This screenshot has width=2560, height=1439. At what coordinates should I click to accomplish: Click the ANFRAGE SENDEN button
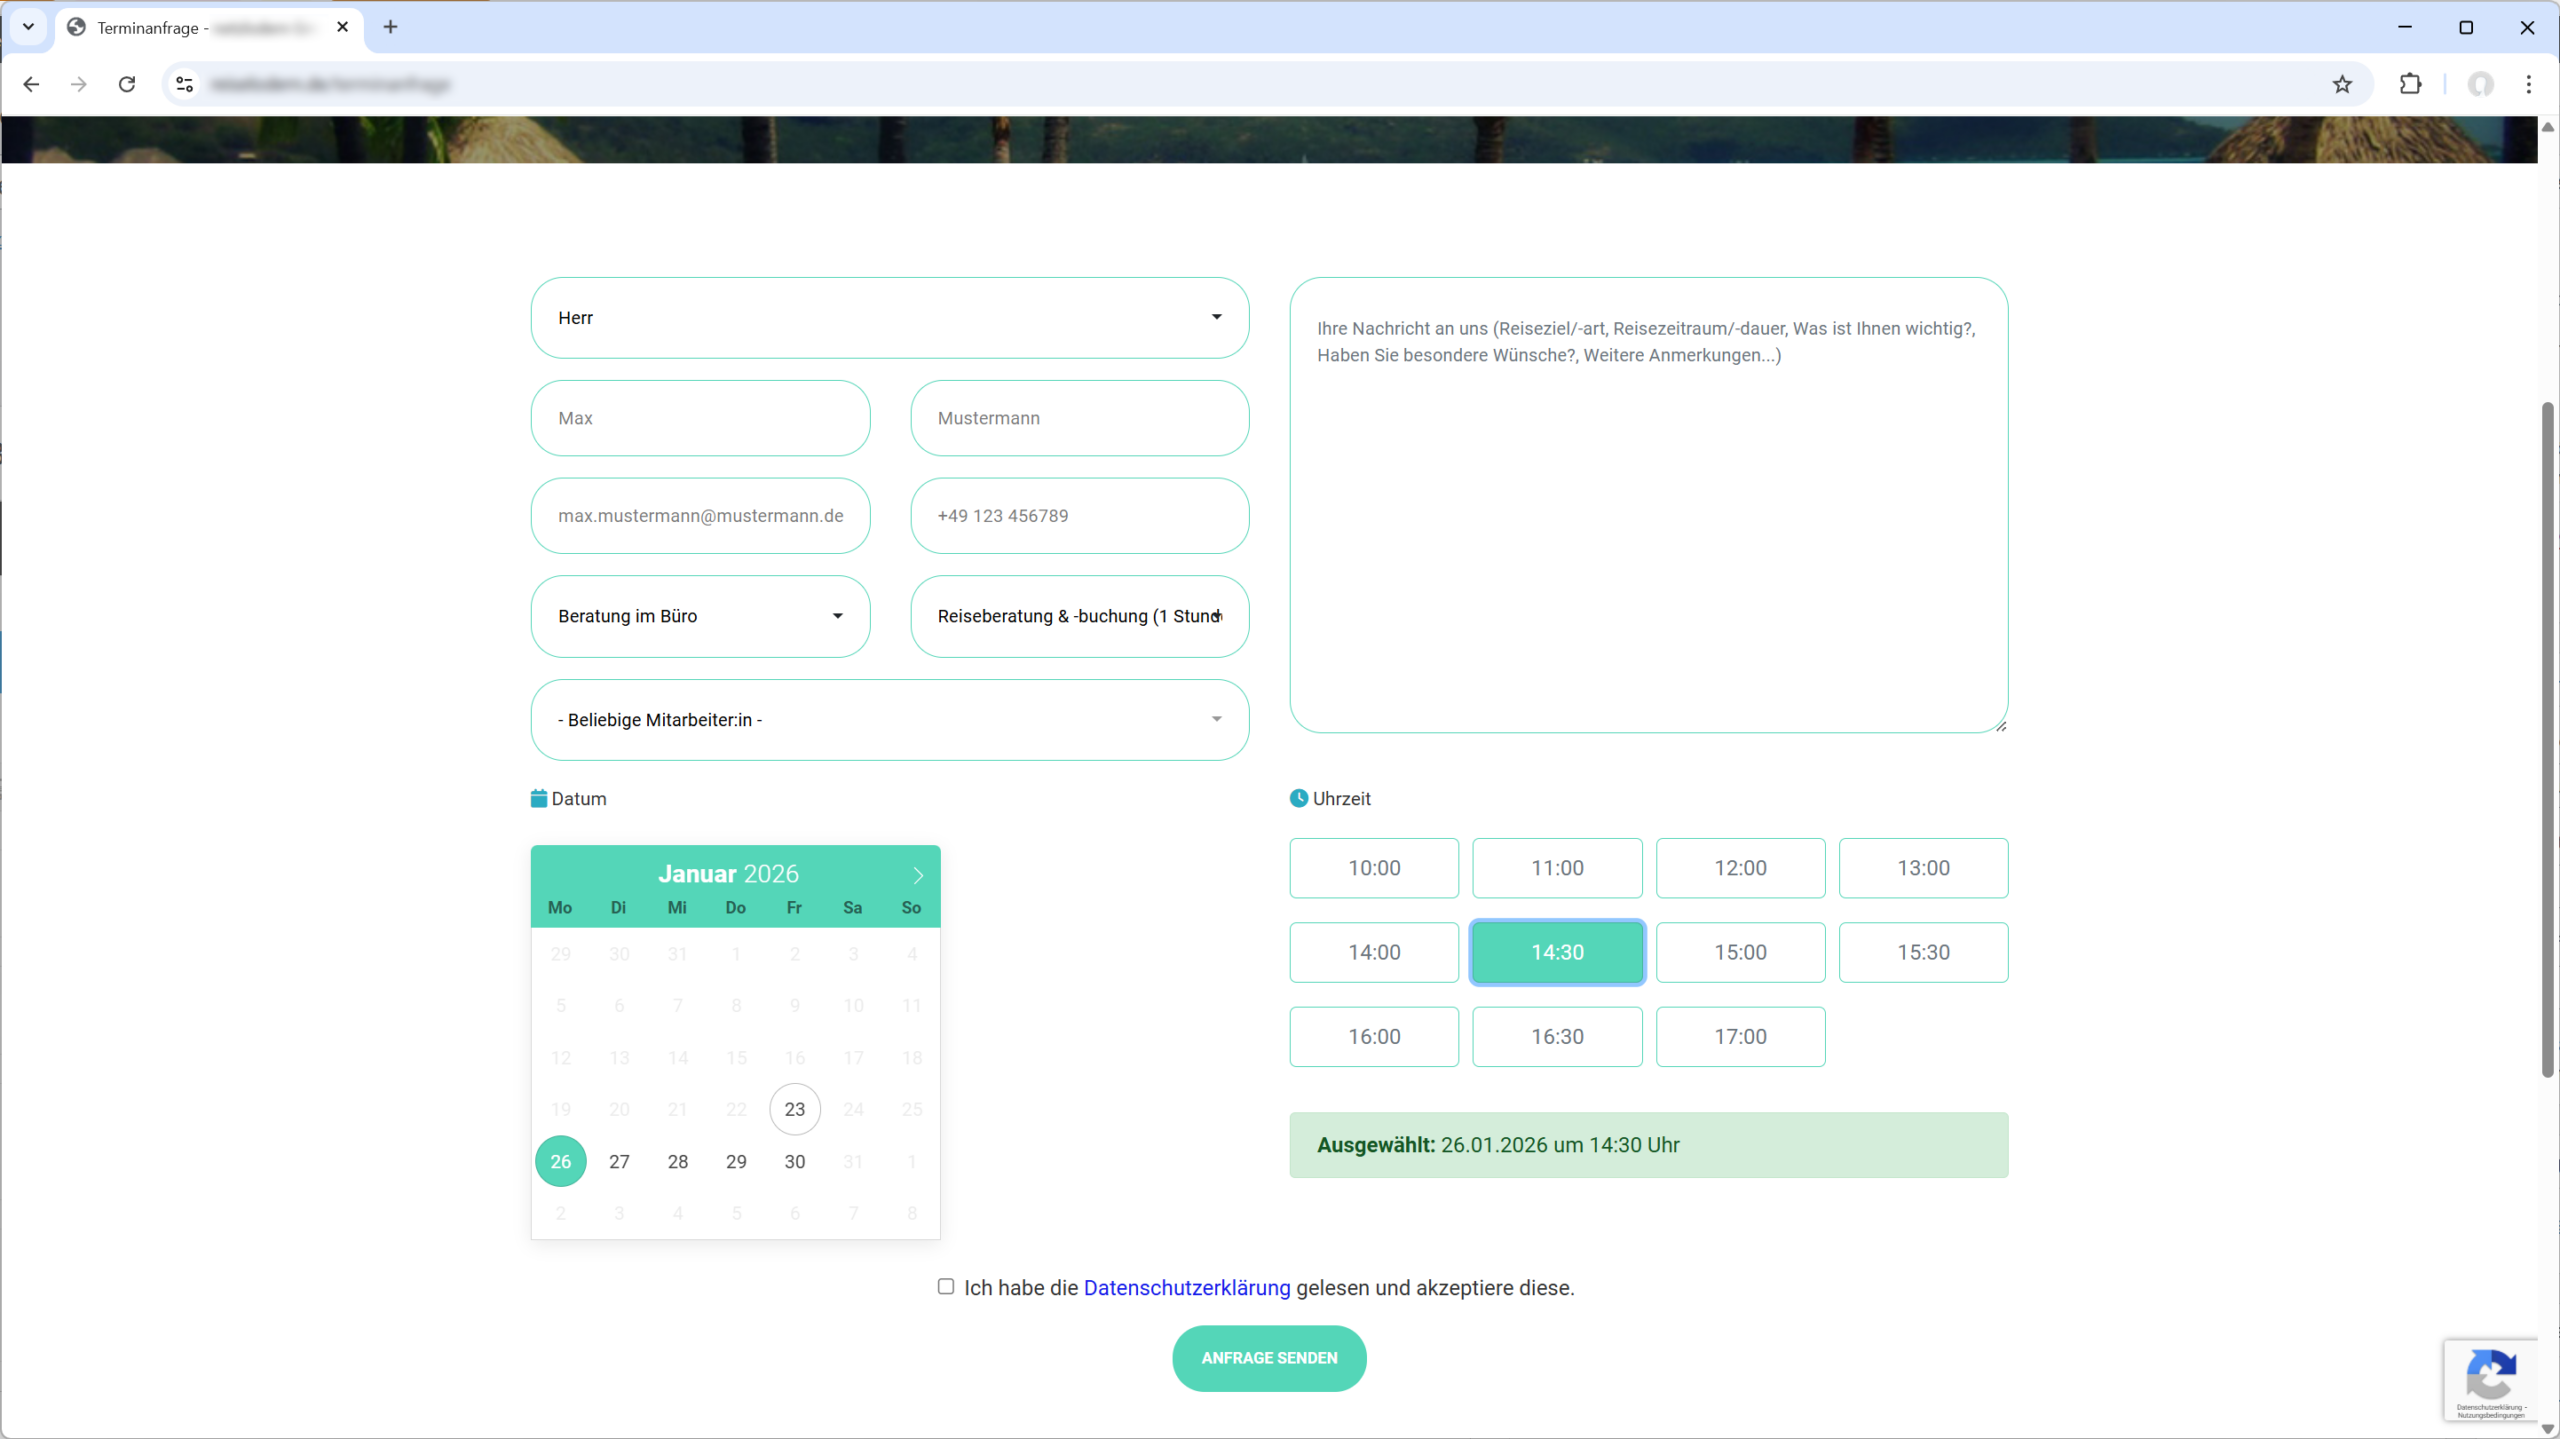[x=1269, y=1358]
